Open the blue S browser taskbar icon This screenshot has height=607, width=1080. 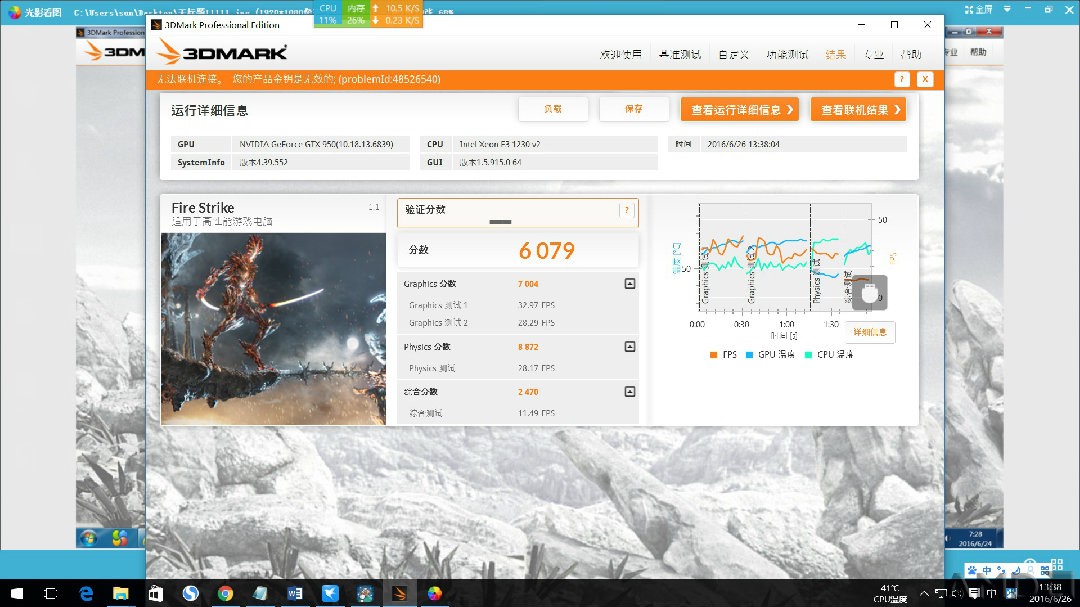point(191,593)
